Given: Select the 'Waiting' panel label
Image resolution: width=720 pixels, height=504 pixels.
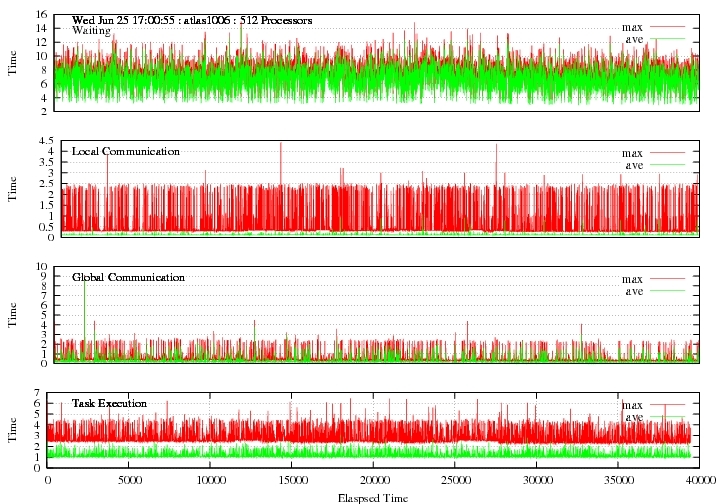Looking at the screenshot, I should (91, 31).
